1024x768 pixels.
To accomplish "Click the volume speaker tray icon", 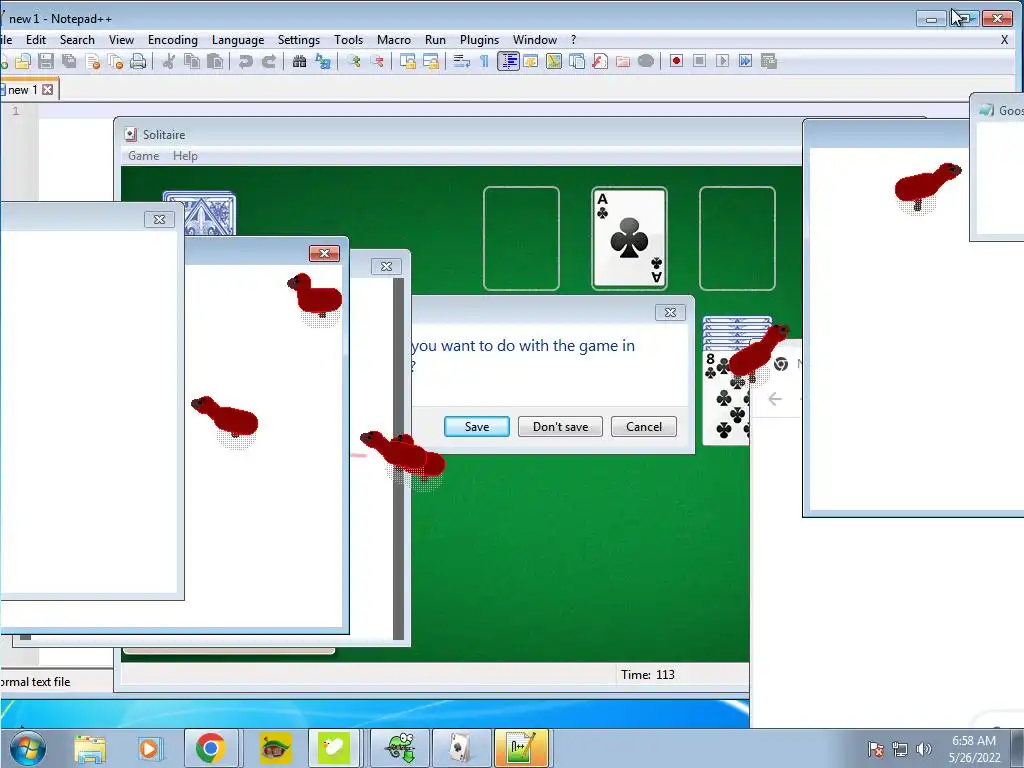I will (923, 749).
